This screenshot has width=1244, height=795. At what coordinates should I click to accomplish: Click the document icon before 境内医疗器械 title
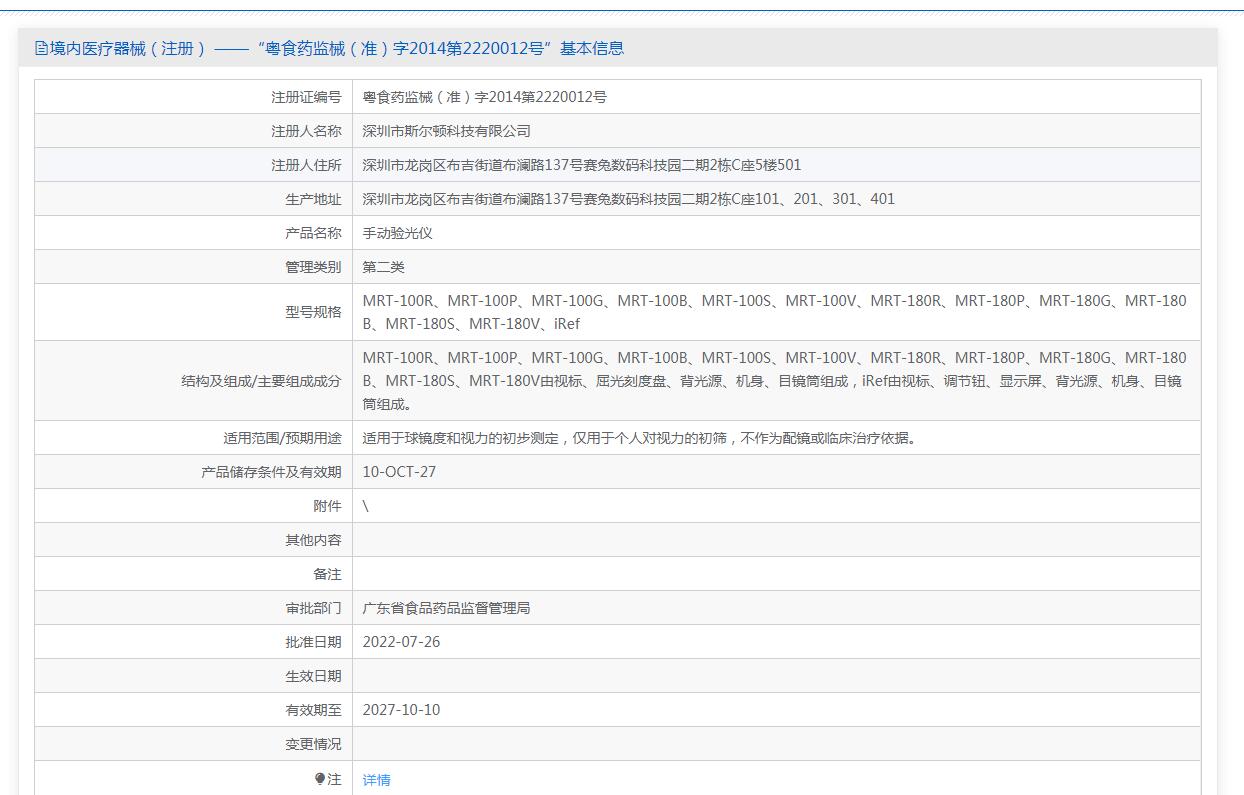41,48
